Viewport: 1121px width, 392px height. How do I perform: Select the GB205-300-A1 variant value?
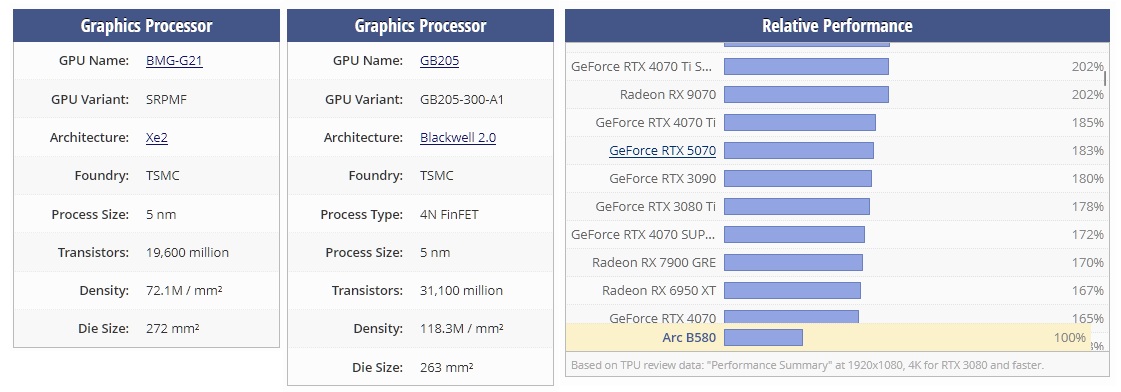[x=462, y=99]
